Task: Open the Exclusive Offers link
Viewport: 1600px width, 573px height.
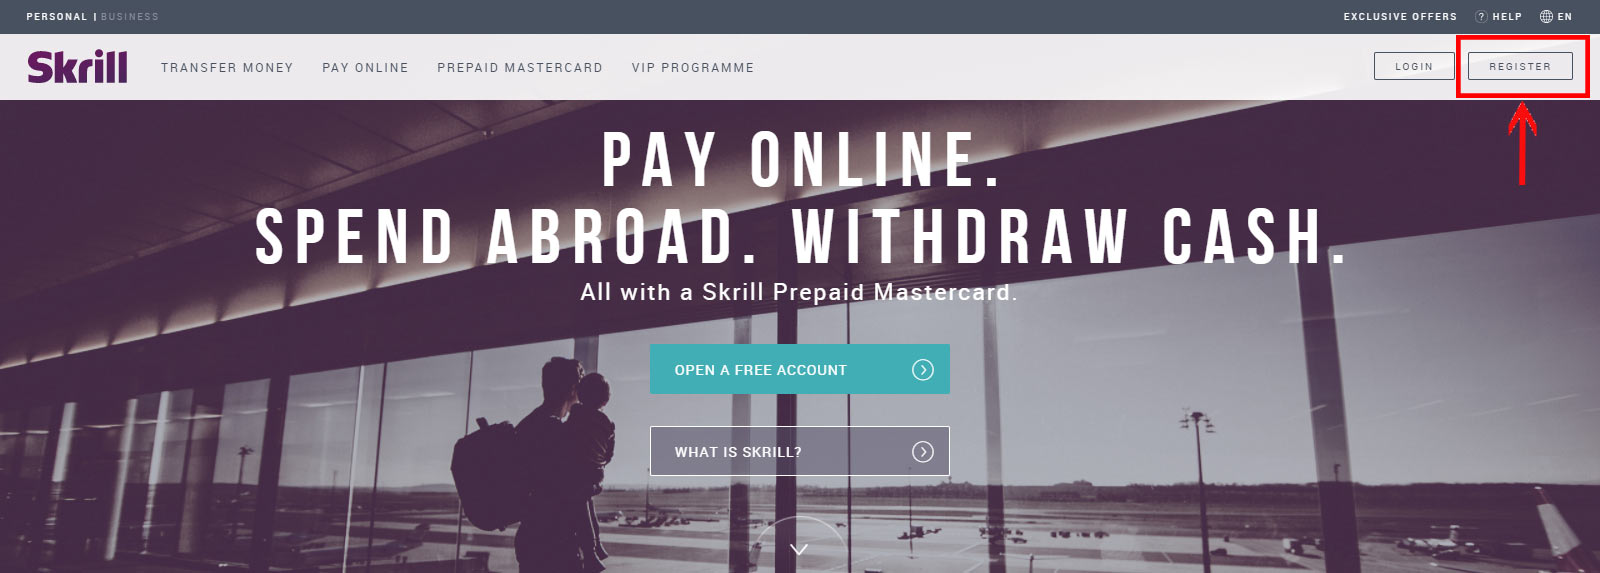Action: pyautogui.click(x=1400, y=17)
